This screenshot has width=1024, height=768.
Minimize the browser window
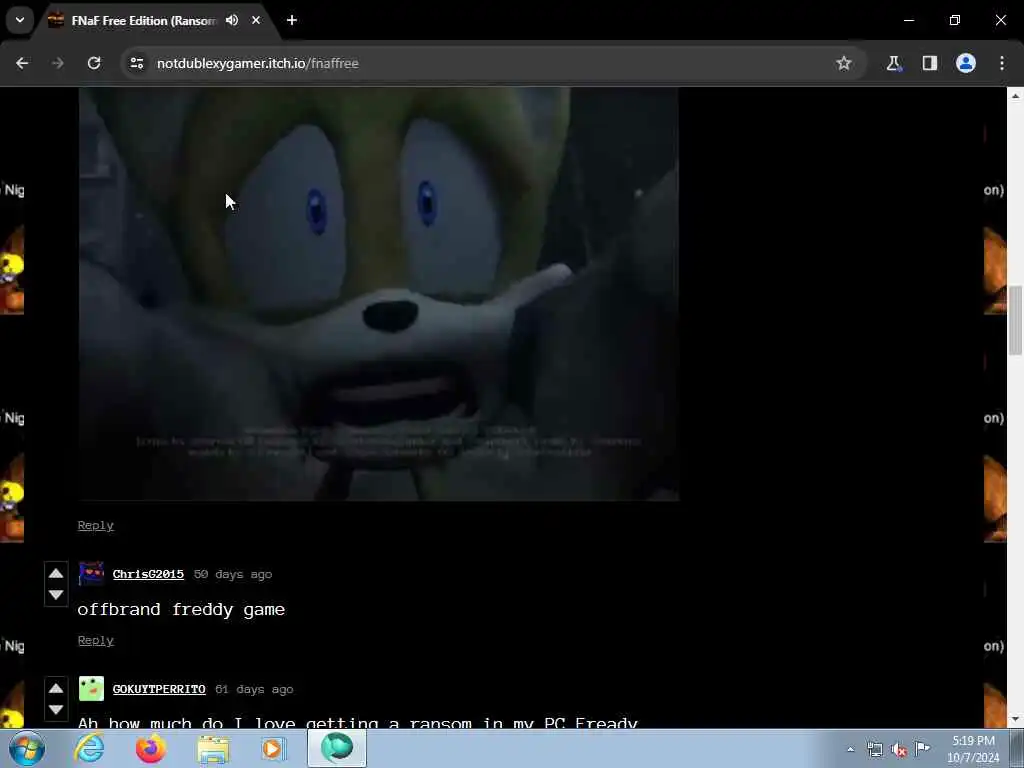coord(909,20)
